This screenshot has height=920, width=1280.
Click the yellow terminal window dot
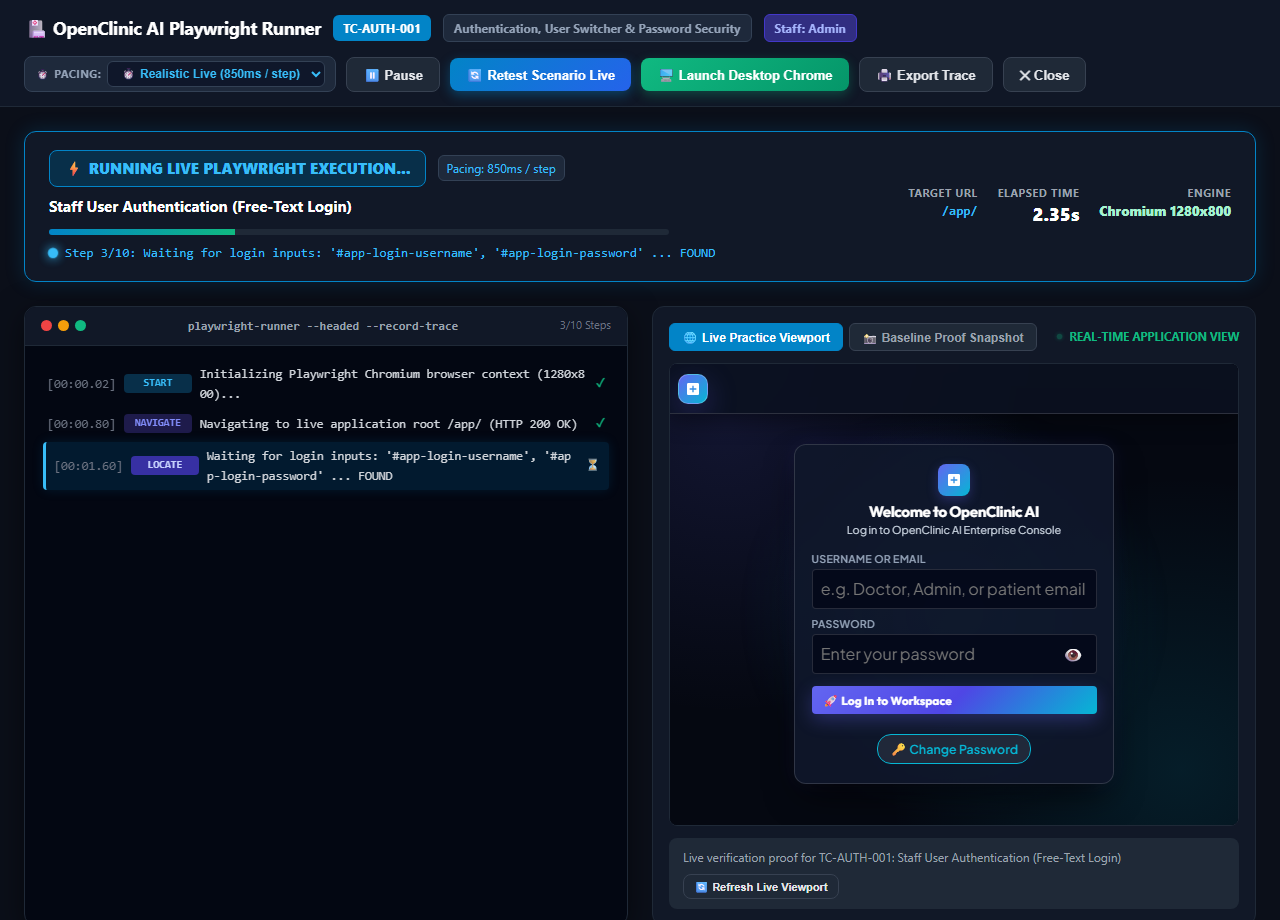point(63,326)
